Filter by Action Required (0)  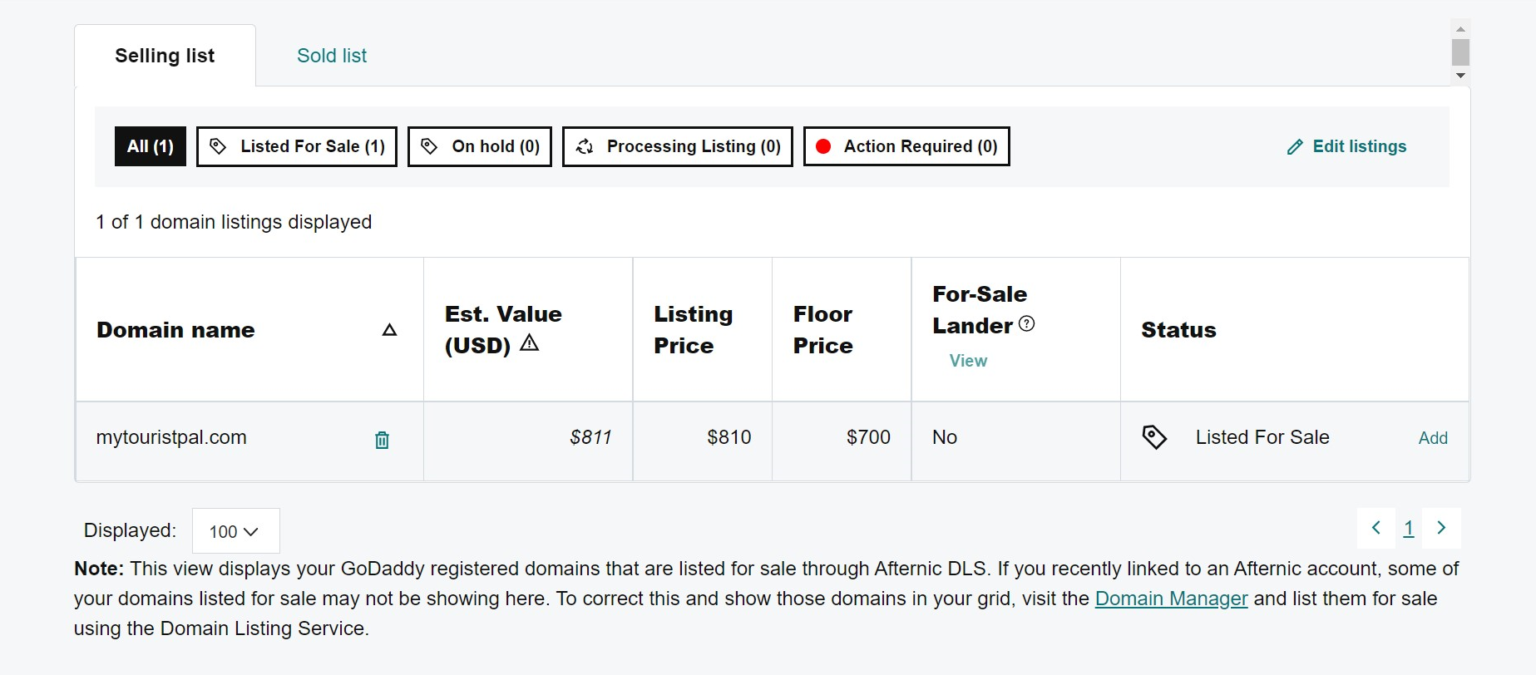coord(907,146)
